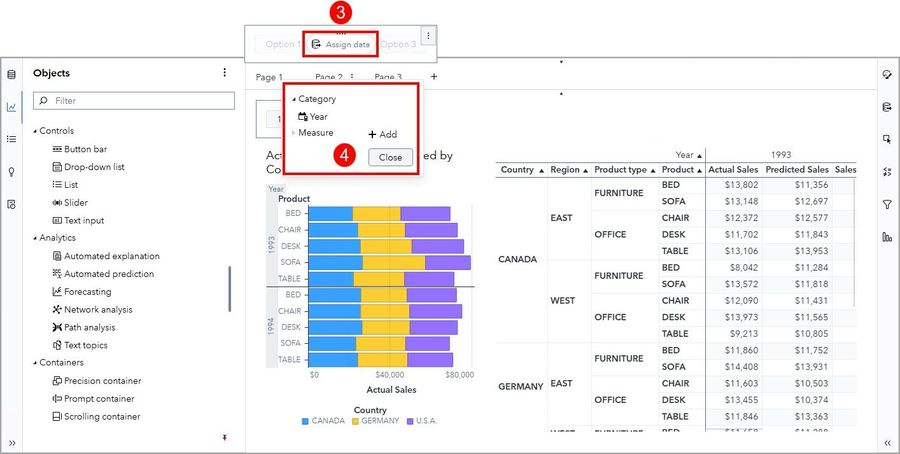900x454 pixels.
Task: Select the Text input object
Action: 78,220
